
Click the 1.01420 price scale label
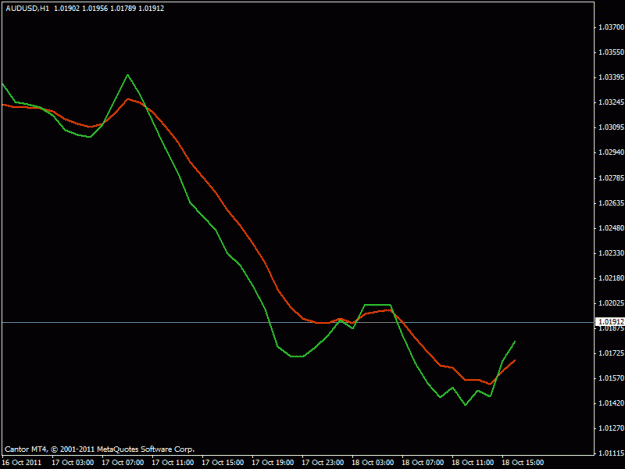[611, 404]
